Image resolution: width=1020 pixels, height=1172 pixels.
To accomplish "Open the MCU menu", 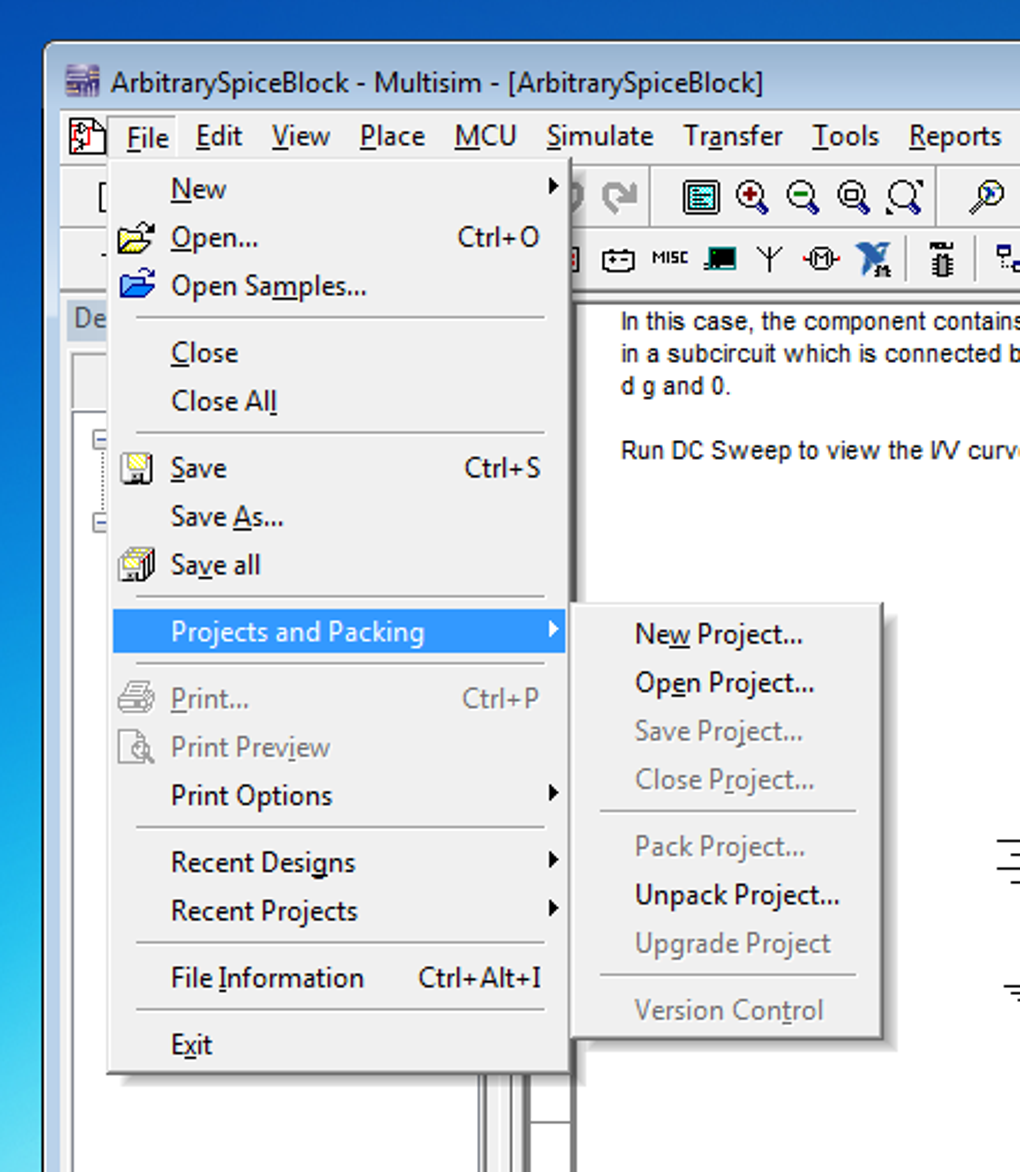I will 486,137.
